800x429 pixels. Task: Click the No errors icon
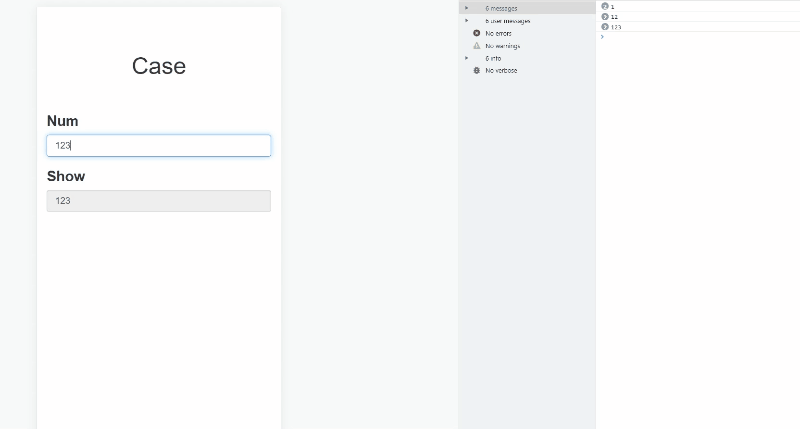pyautogui.click(x=476, y=33)
